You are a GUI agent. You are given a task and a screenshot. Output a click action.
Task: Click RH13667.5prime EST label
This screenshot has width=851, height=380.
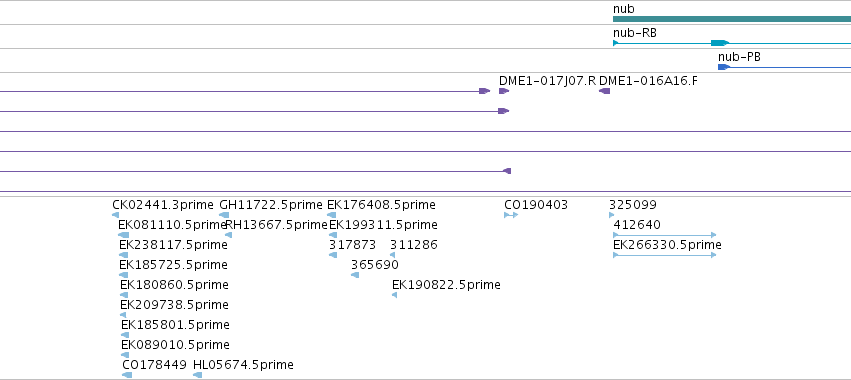coord(276,225)
